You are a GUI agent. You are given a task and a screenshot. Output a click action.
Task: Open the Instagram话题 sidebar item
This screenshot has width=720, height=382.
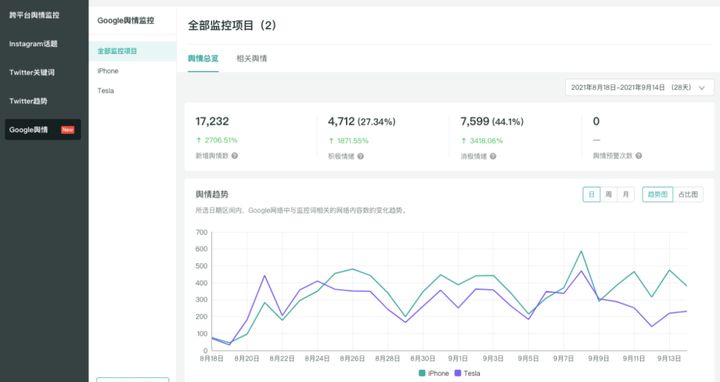pyautogui.click(x=33, y=44)
